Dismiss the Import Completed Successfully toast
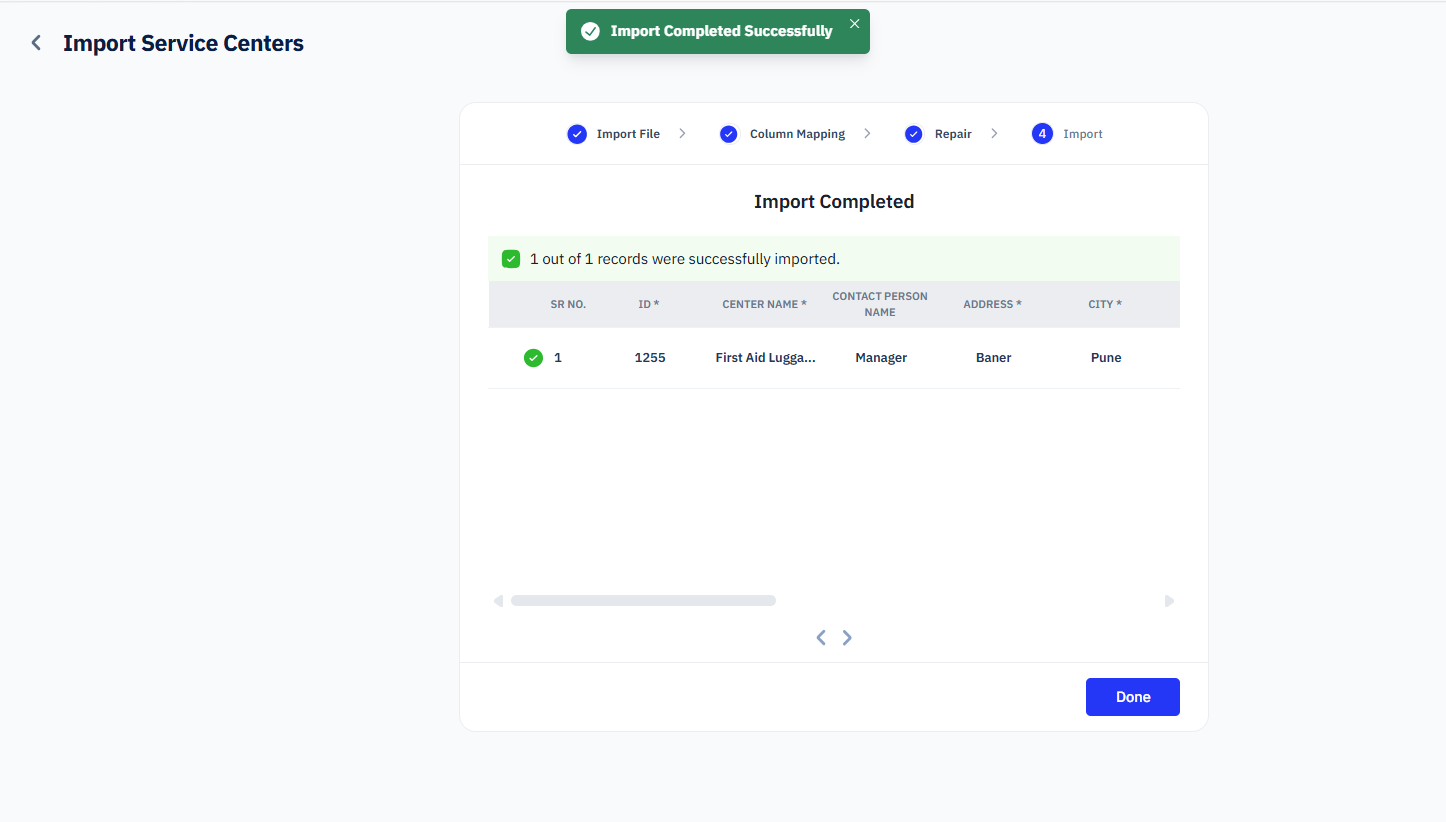Screen dimensions: 1446x822 click(854, 24)
